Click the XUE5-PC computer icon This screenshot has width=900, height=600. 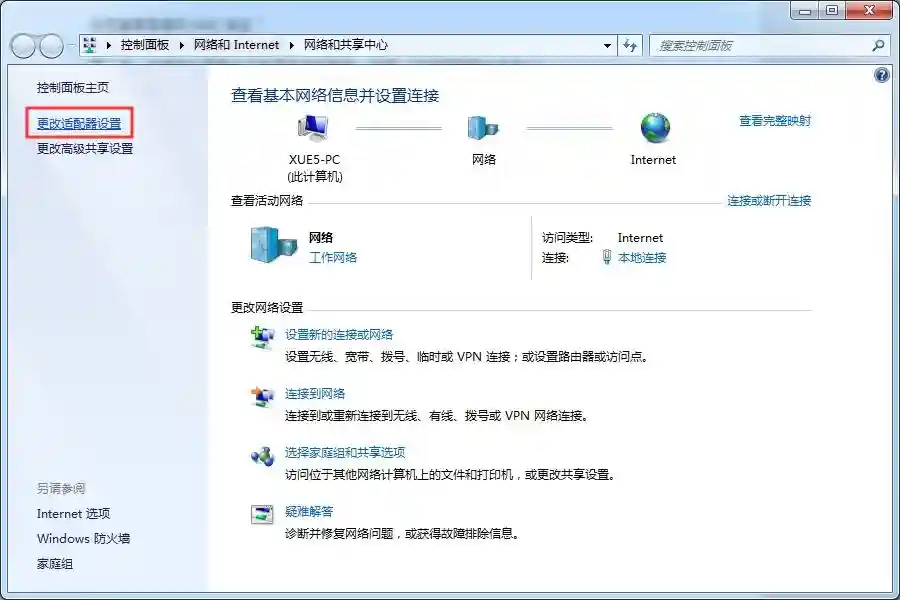tap(314, 128)
